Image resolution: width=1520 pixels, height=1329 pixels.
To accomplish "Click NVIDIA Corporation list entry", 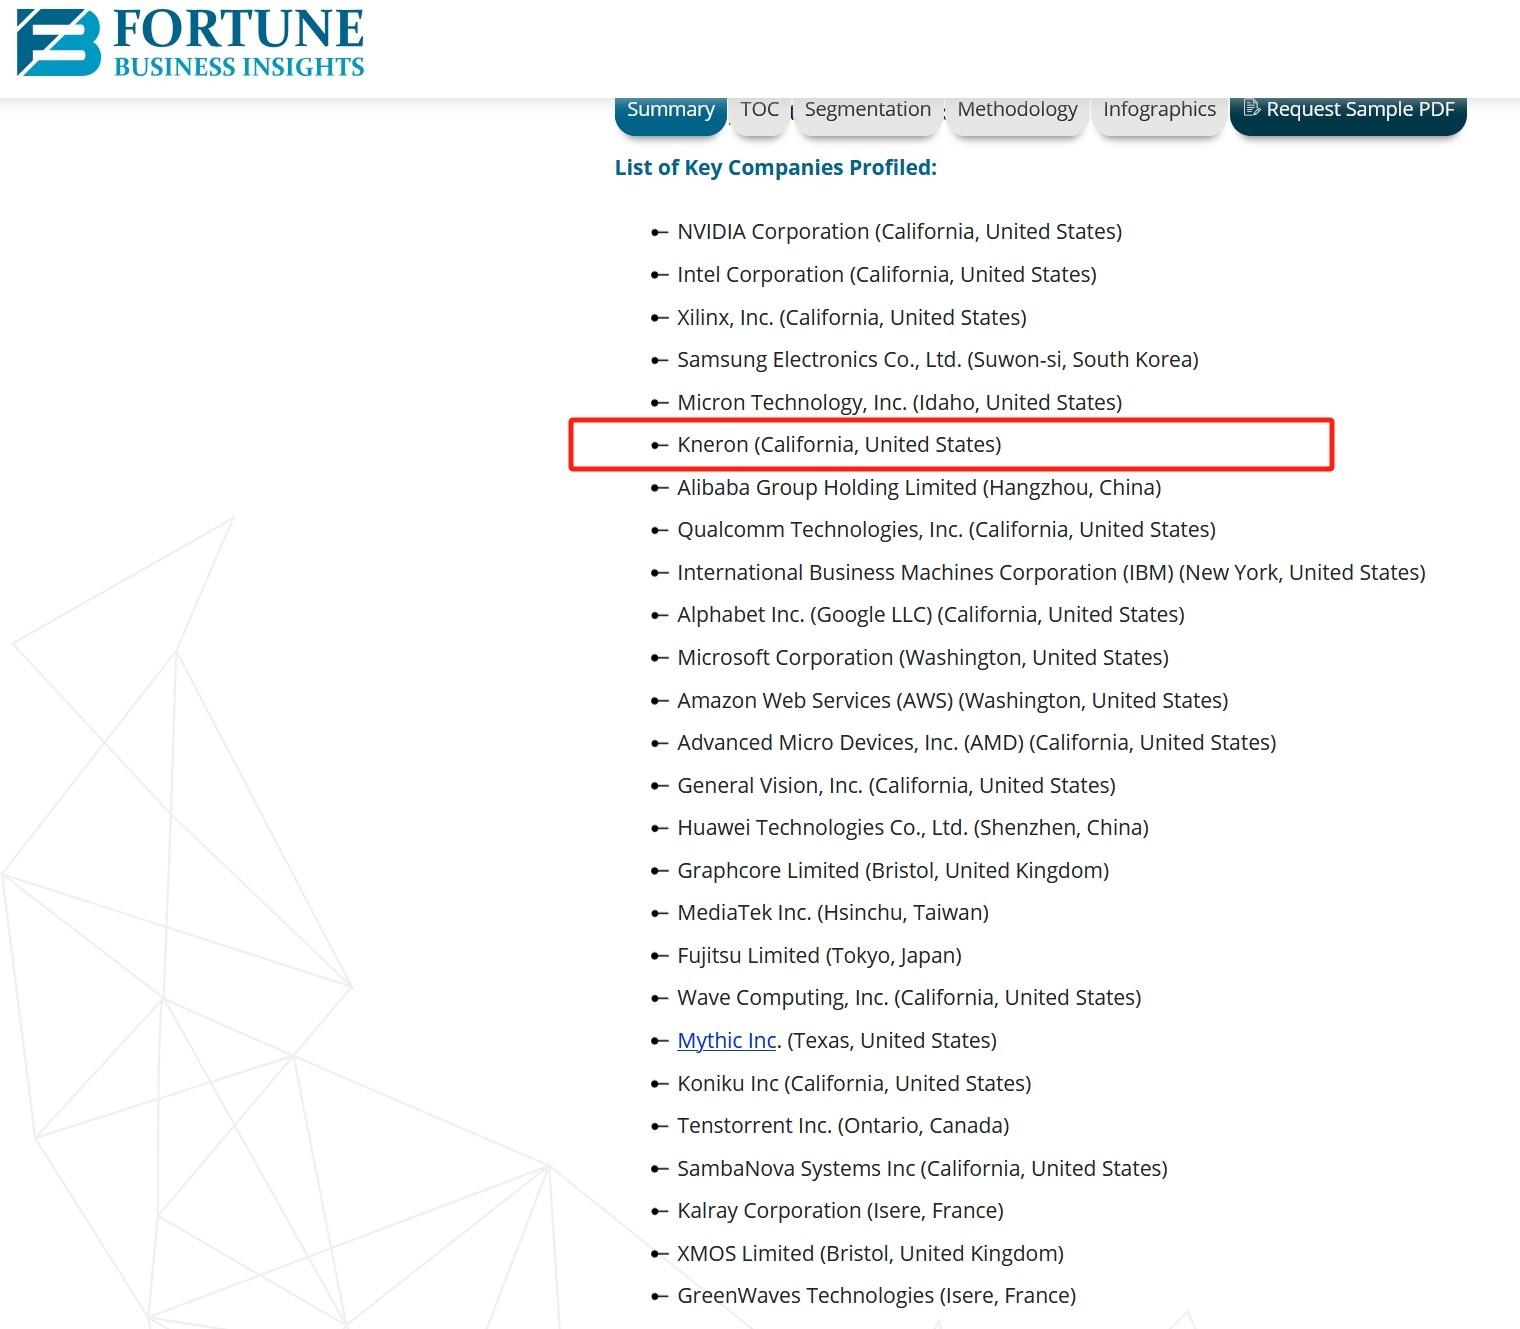I will pos(899,232).
